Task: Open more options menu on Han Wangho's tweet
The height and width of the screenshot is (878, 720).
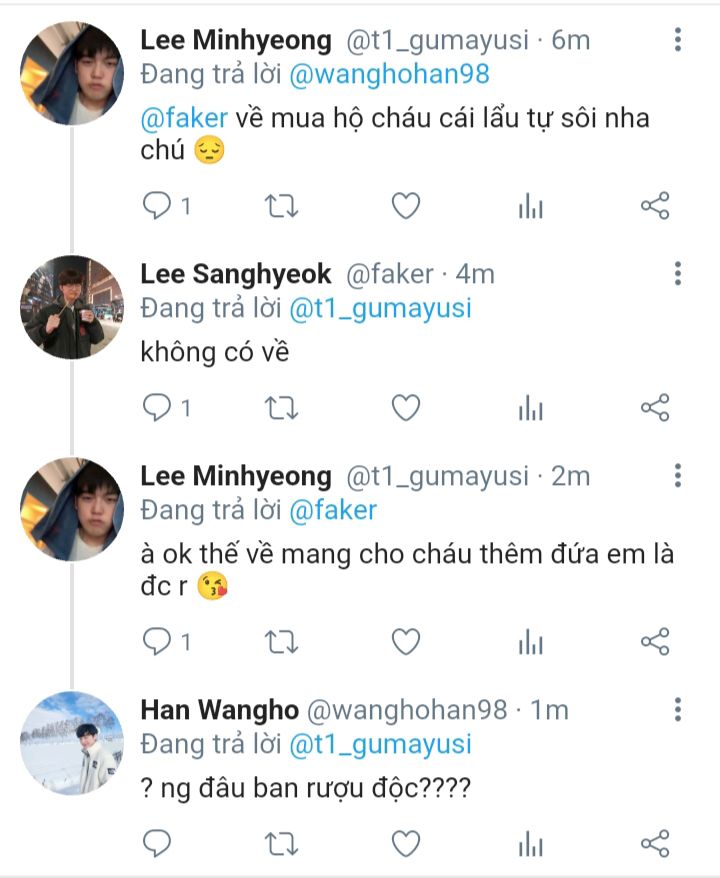Action: click(x=678, y=710)
